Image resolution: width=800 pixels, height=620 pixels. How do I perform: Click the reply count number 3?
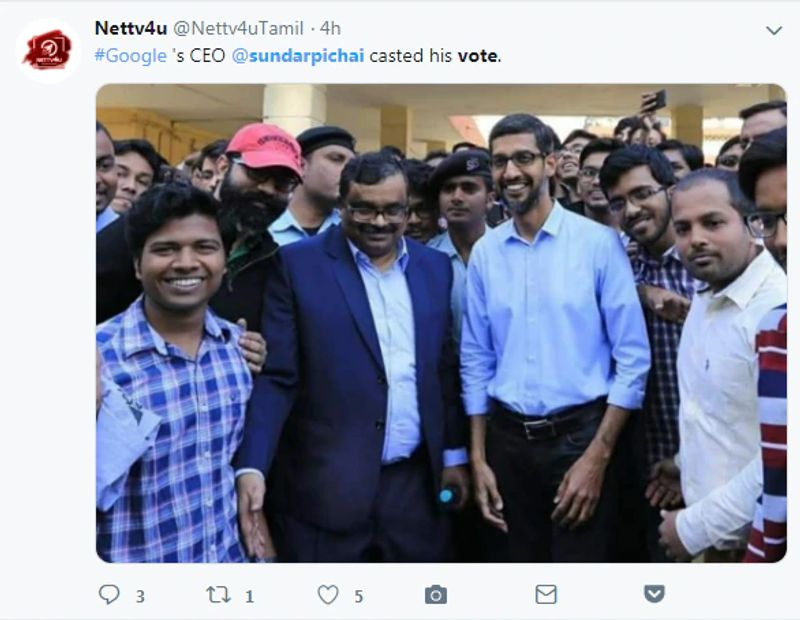[x=140, y=597]
